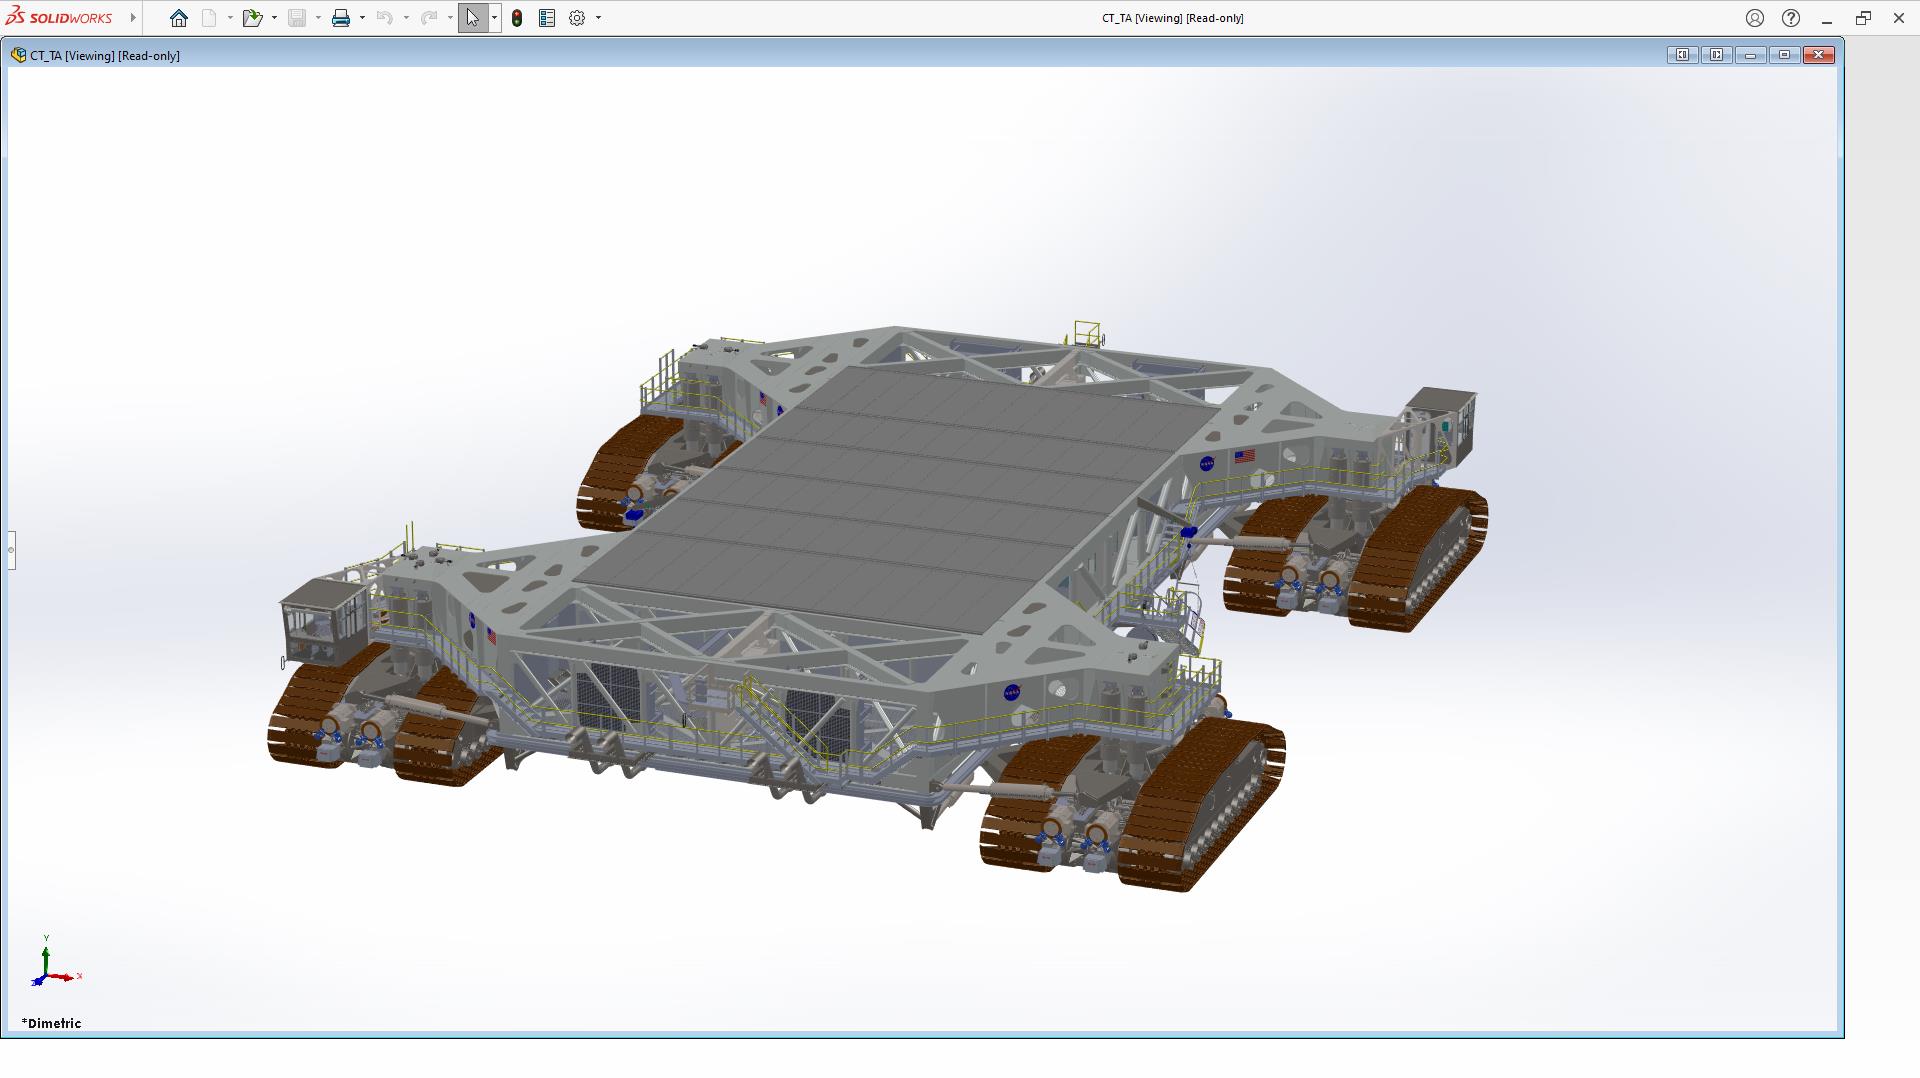Expand the collapsed left panel handle

tap(11, 550)
